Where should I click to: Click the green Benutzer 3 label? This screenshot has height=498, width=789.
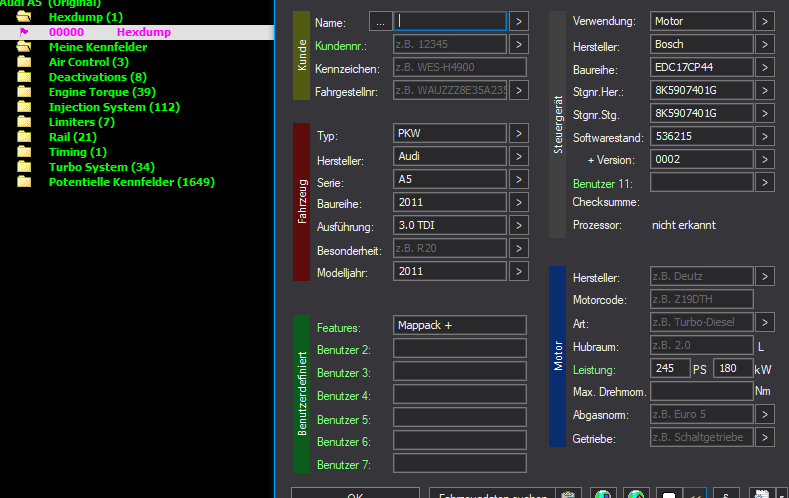344,373
